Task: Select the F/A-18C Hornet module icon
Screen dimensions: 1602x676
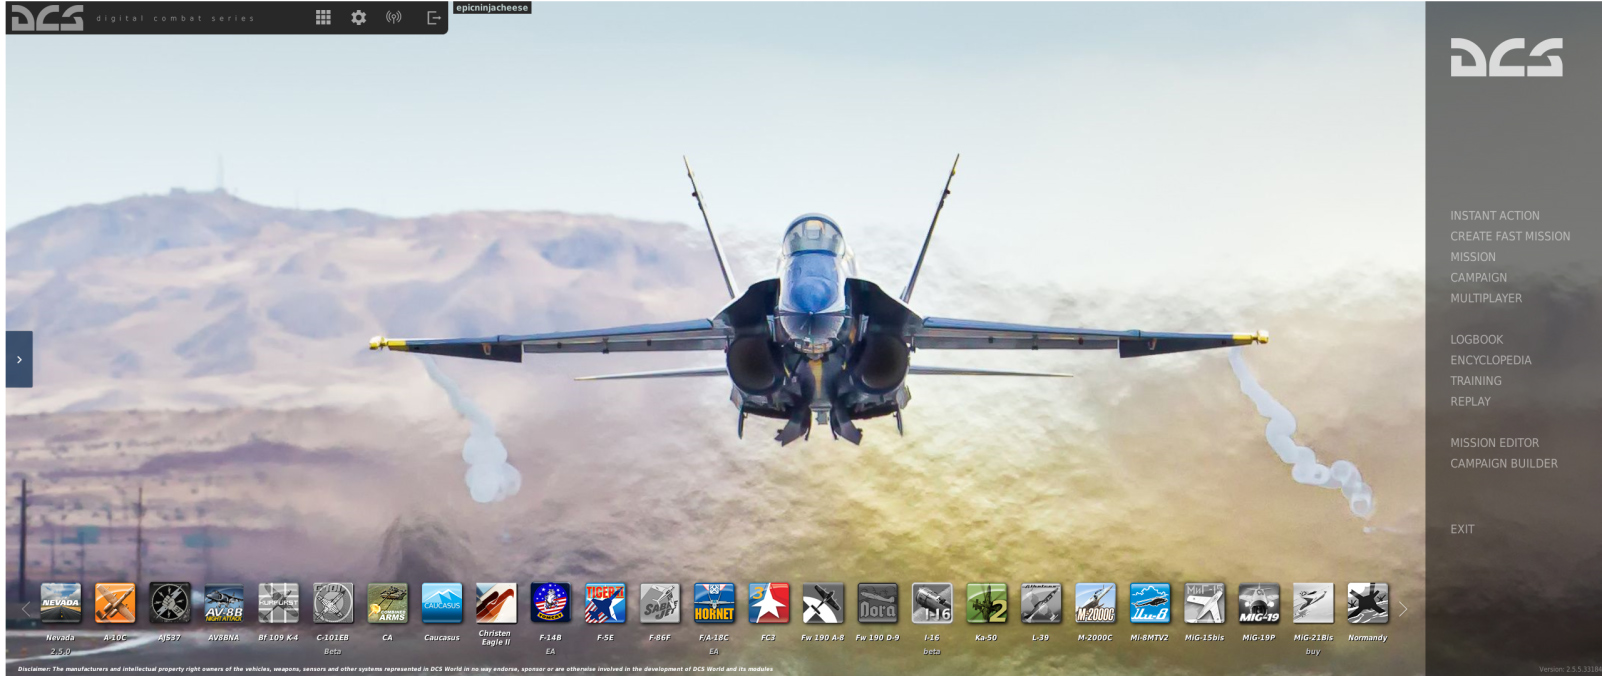Action: pos(714,603)
